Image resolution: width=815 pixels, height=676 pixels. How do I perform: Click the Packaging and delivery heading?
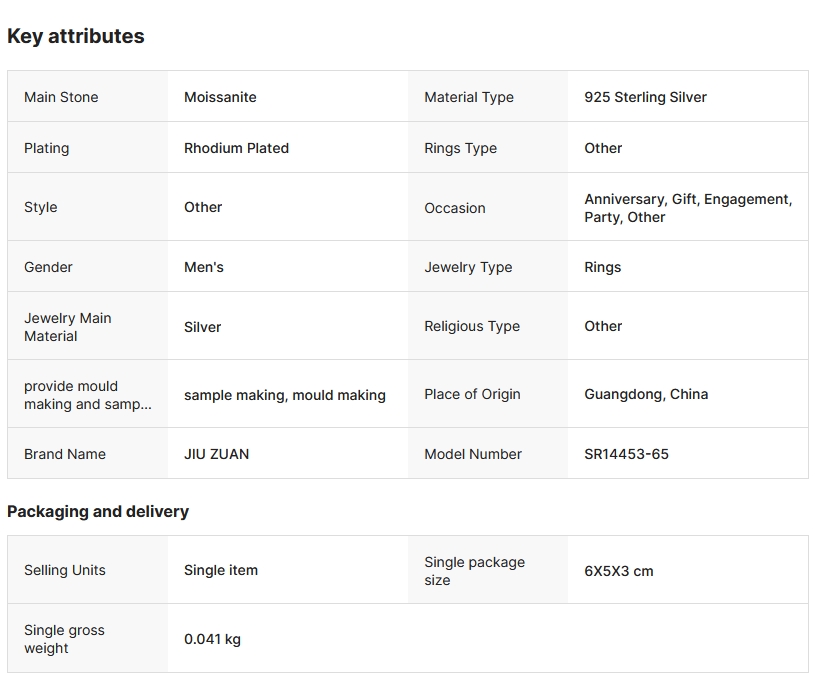(98, 511)
